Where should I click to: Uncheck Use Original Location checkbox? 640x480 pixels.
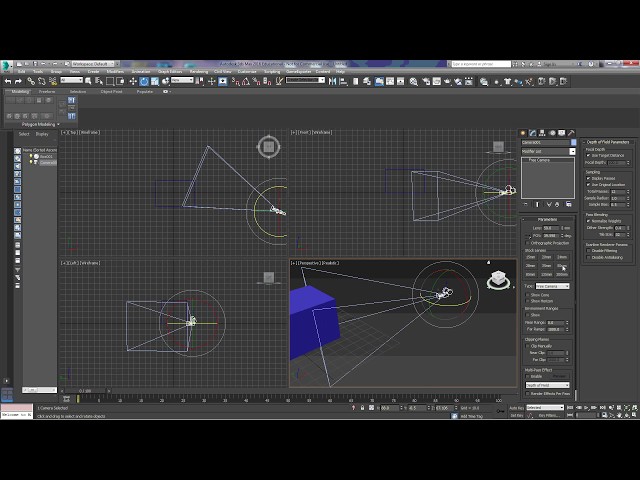[x=588, y=184]
